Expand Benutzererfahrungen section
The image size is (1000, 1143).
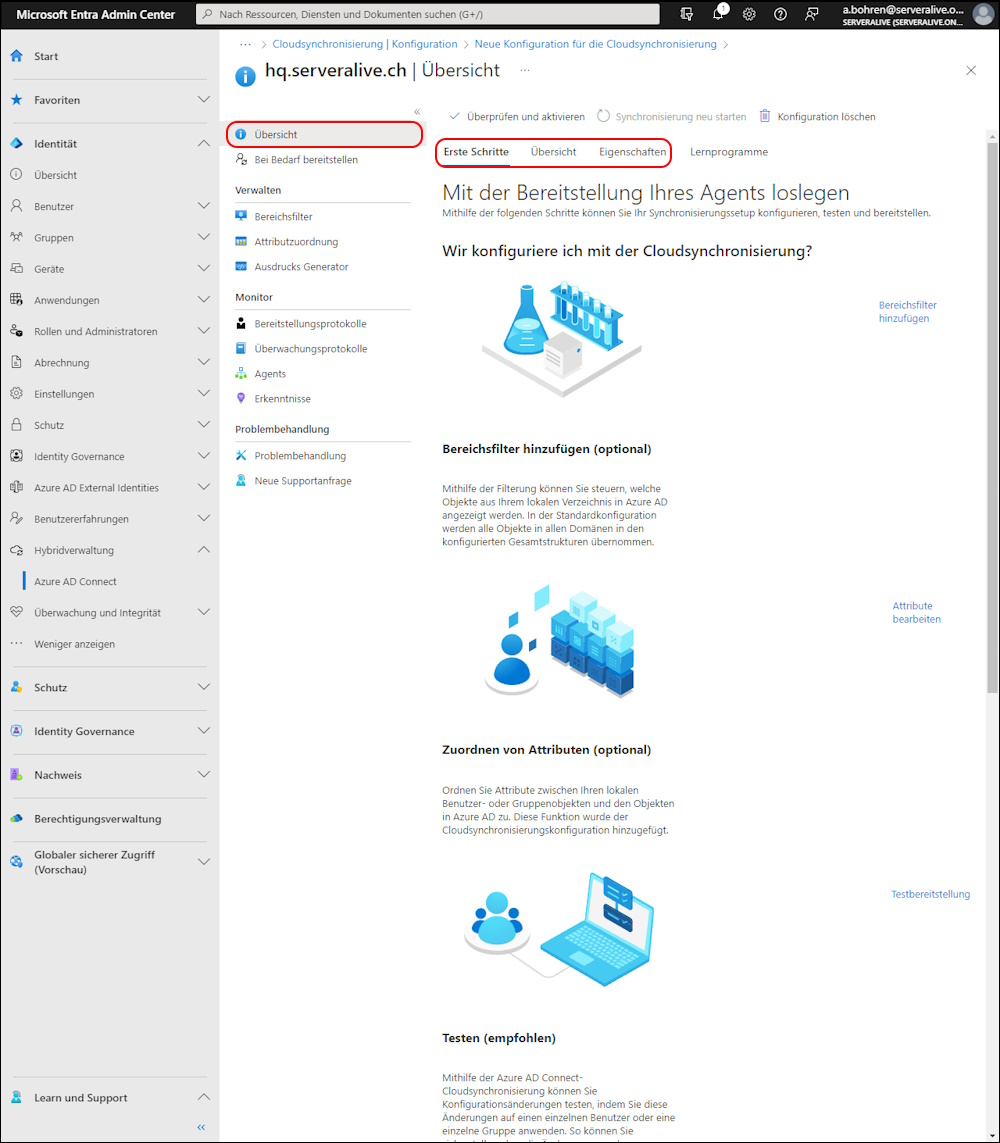[x=204, y=519]
